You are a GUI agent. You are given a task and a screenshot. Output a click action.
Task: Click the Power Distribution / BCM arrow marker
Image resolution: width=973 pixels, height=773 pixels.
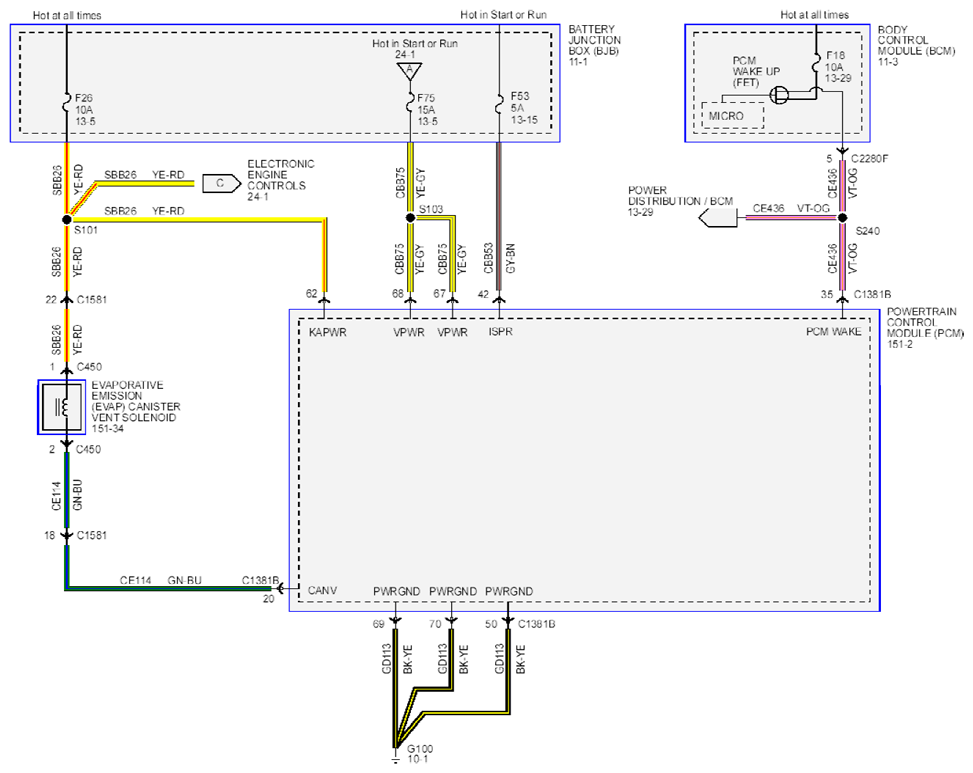click(718, 218)
